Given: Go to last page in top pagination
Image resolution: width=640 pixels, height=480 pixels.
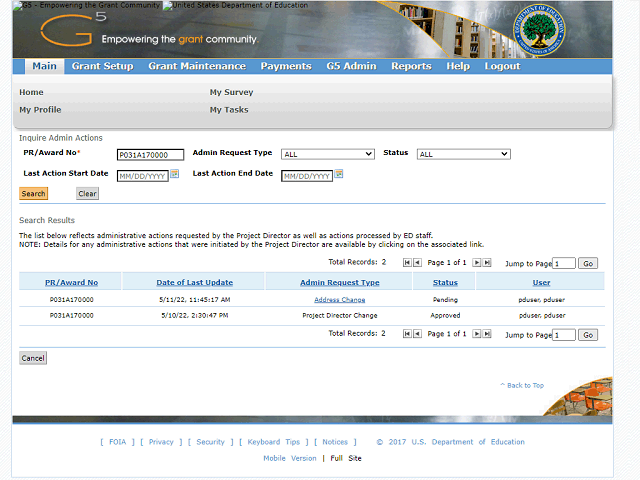Looking at the screenshot, I should (487, 262).
